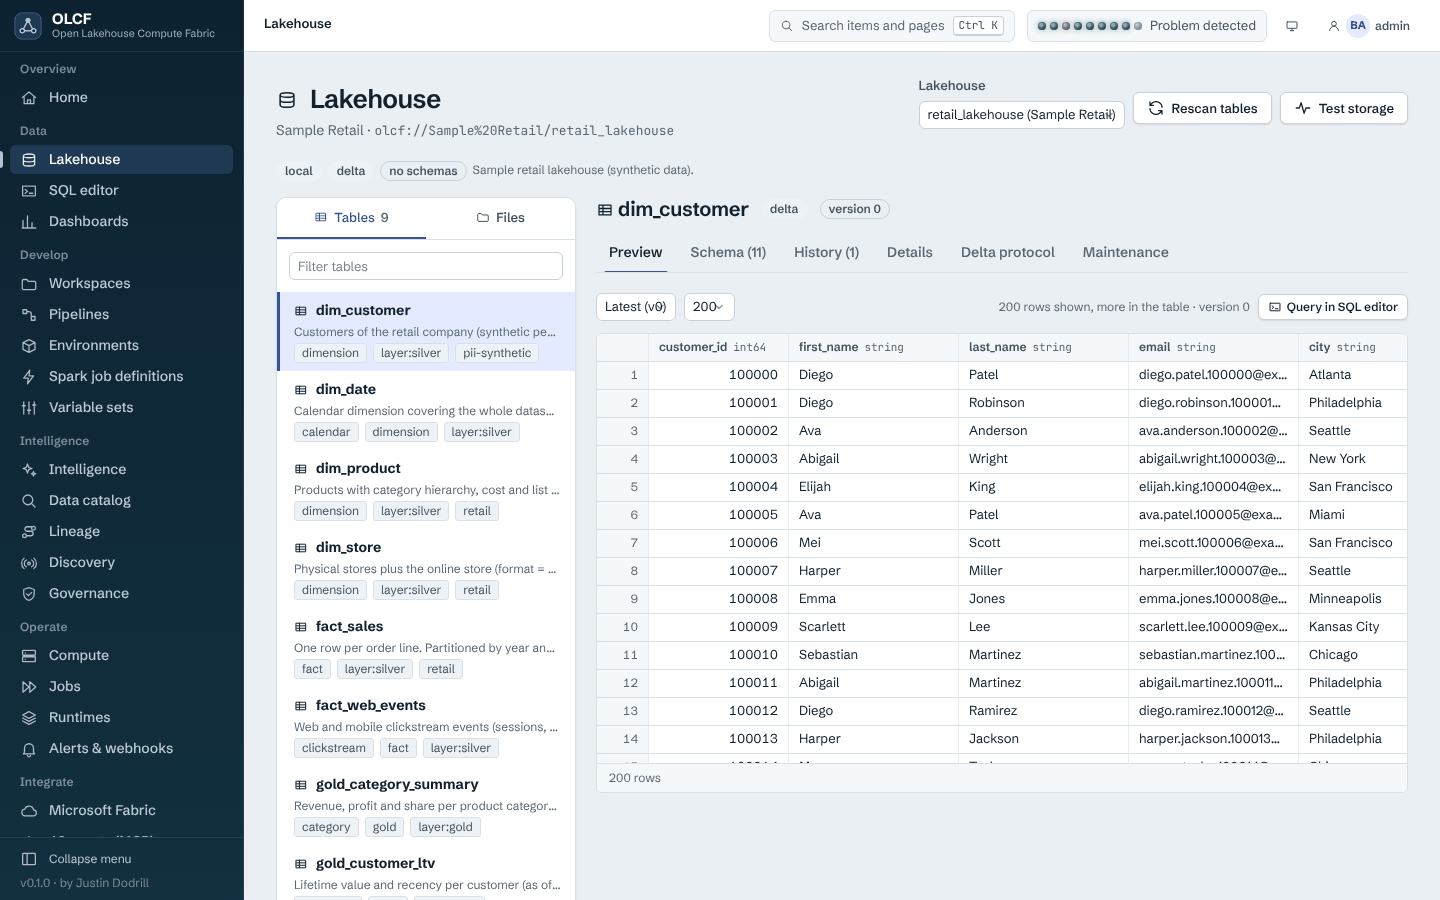Switch to the Schema (11) tab
The image size is (1440, 900).
(x=728, y=252)
